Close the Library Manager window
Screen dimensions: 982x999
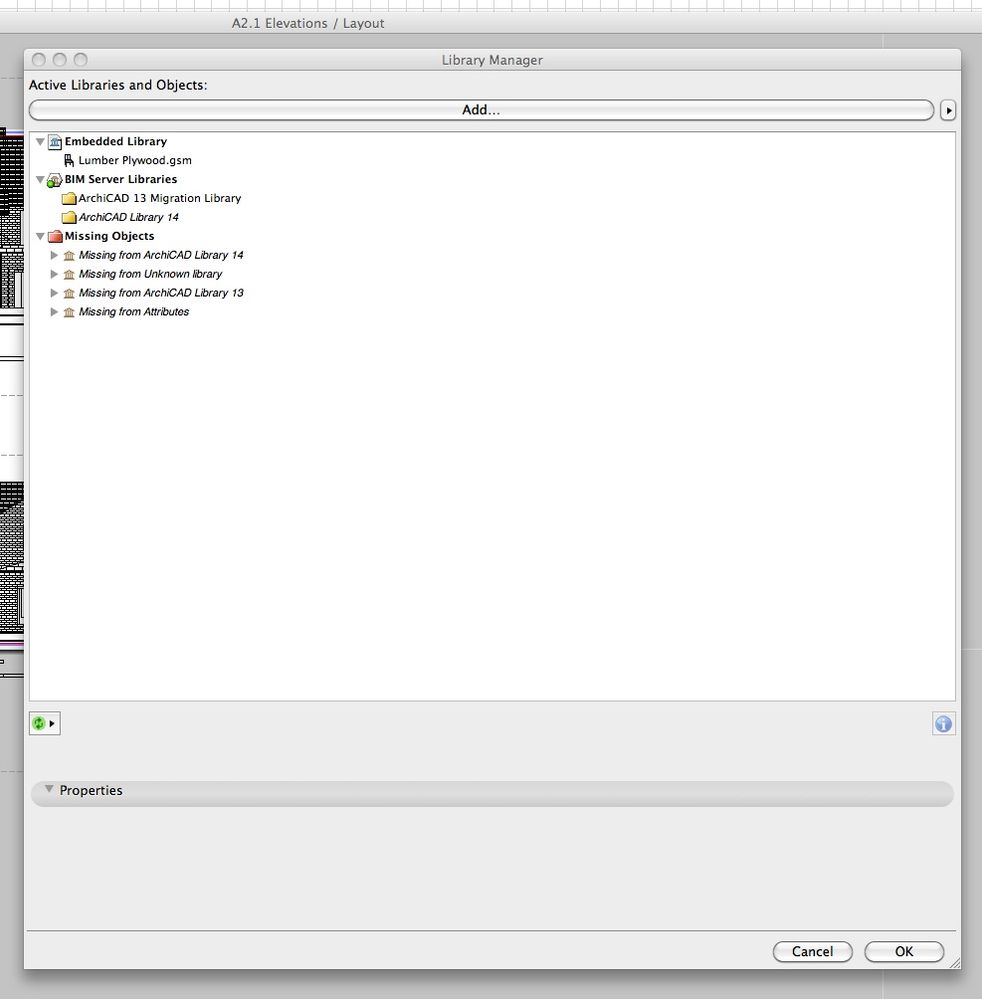39,60
